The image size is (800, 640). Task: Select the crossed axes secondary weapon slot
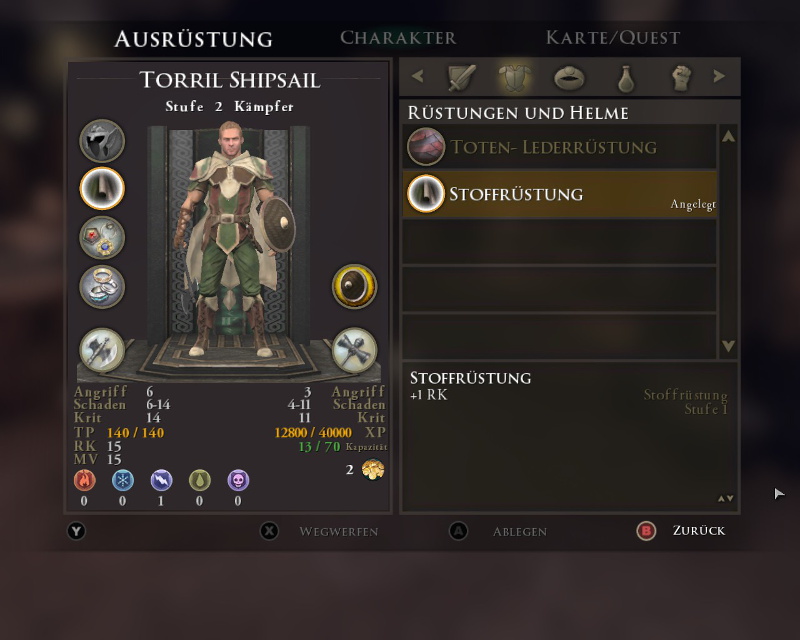355,350
